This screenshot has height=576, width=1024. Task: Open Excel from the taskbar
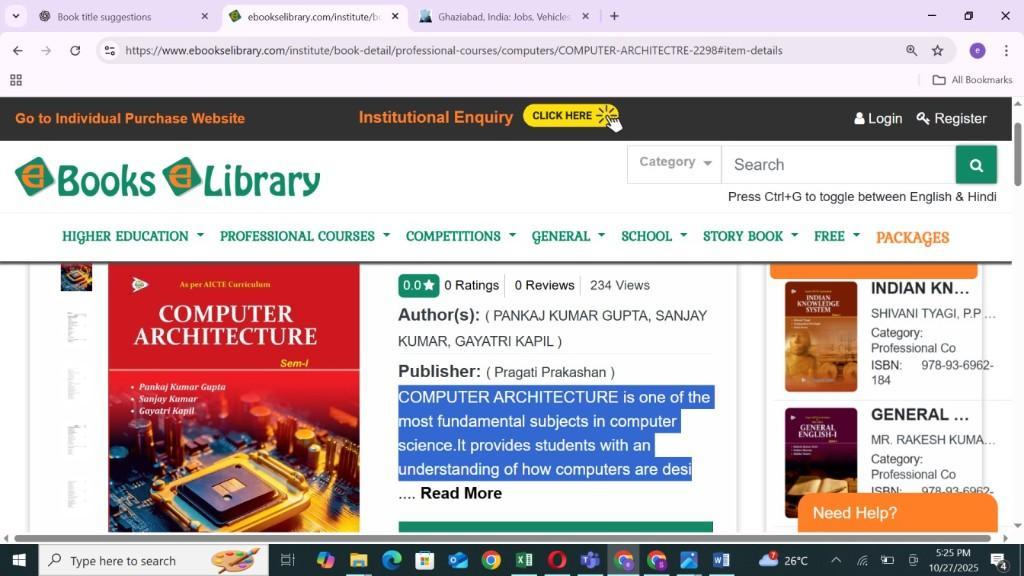pyautogui.click(x=524, y=560)
